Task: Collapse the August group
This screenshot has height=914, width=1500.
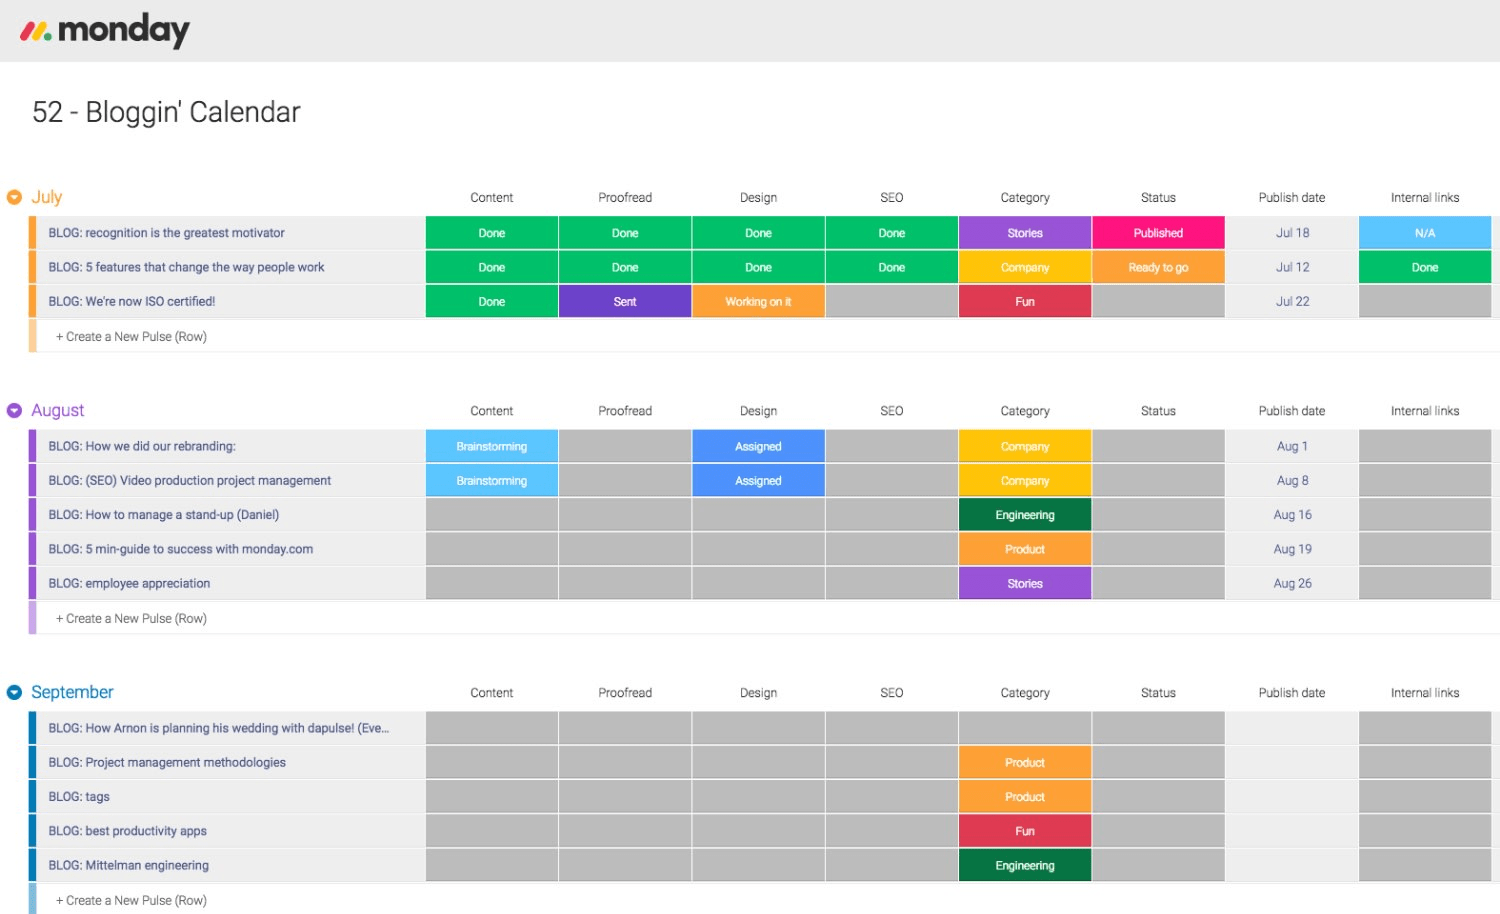Action: point(14,410)
